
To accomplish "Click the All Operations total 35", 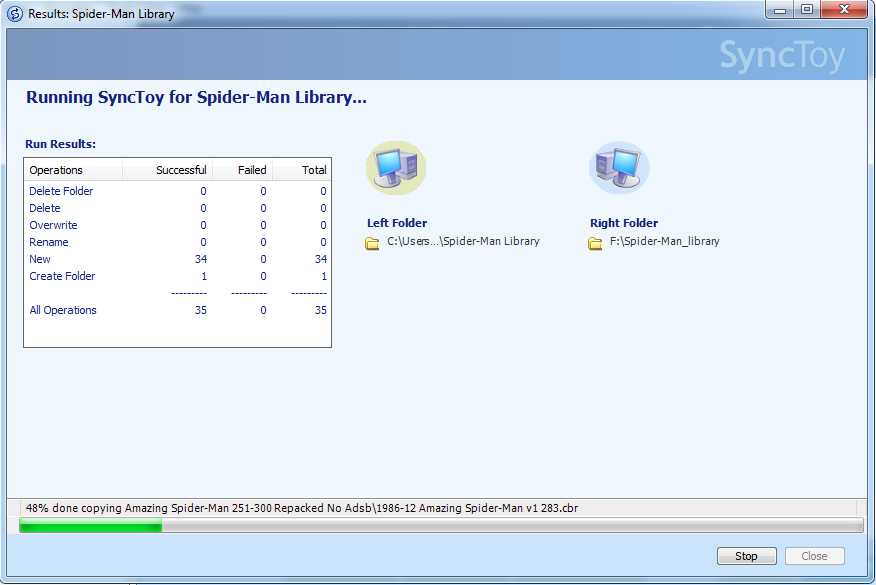I will coord(321,310).
